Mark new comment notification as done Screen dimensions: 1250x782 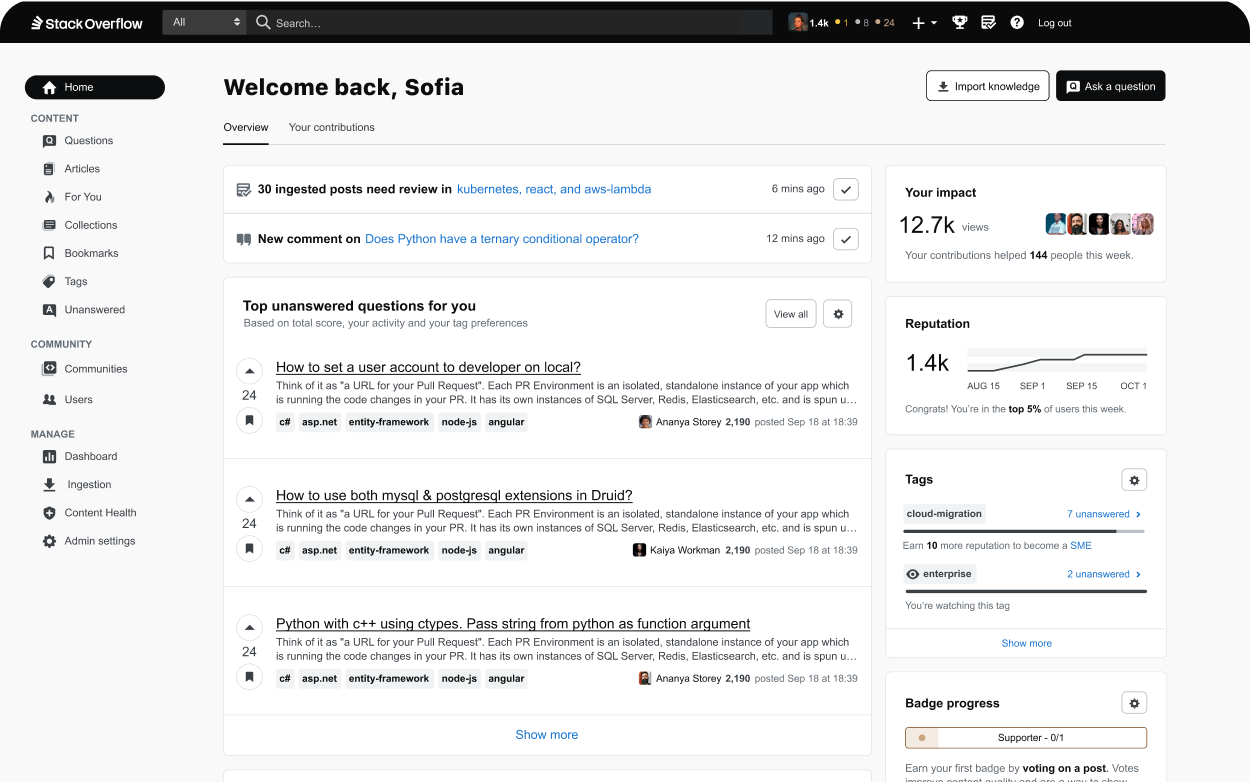tap(846, 239)
